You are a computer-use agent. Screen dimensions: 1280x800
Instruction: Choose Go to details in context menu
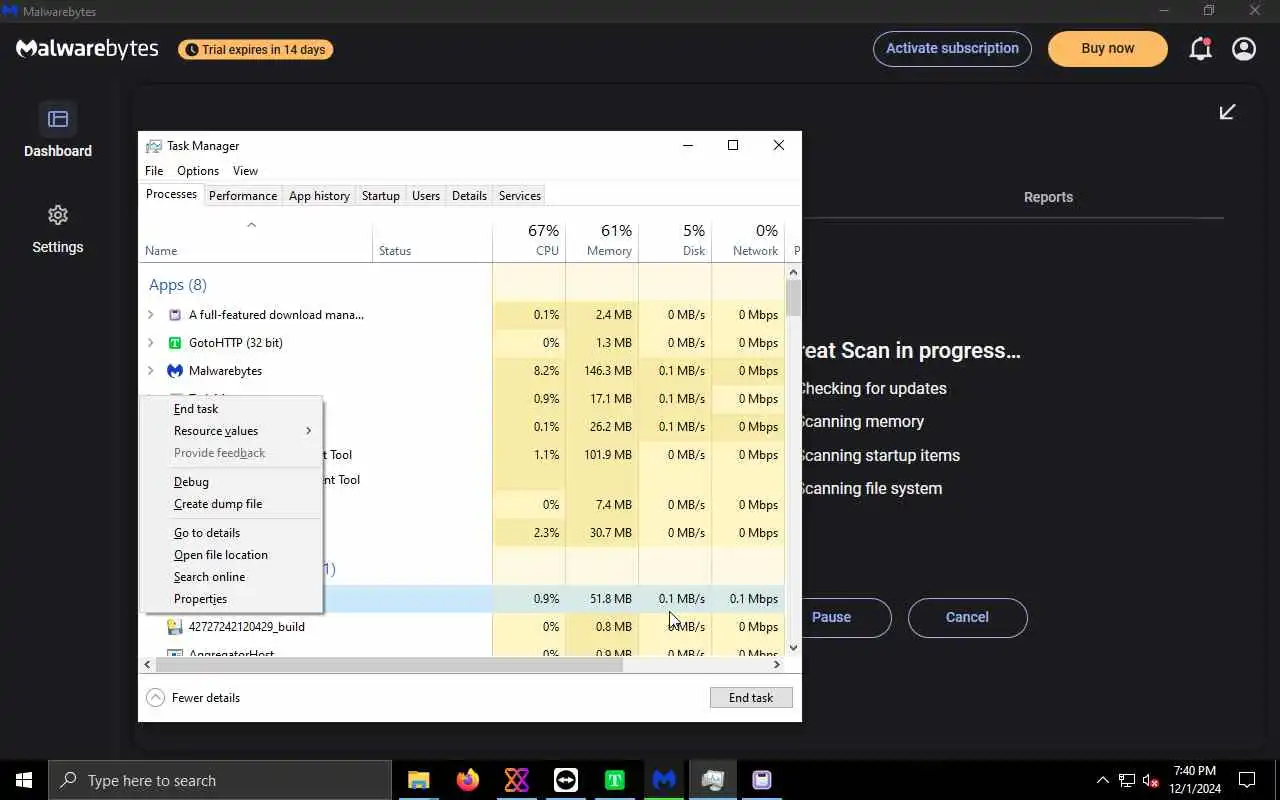coord(231,533)
